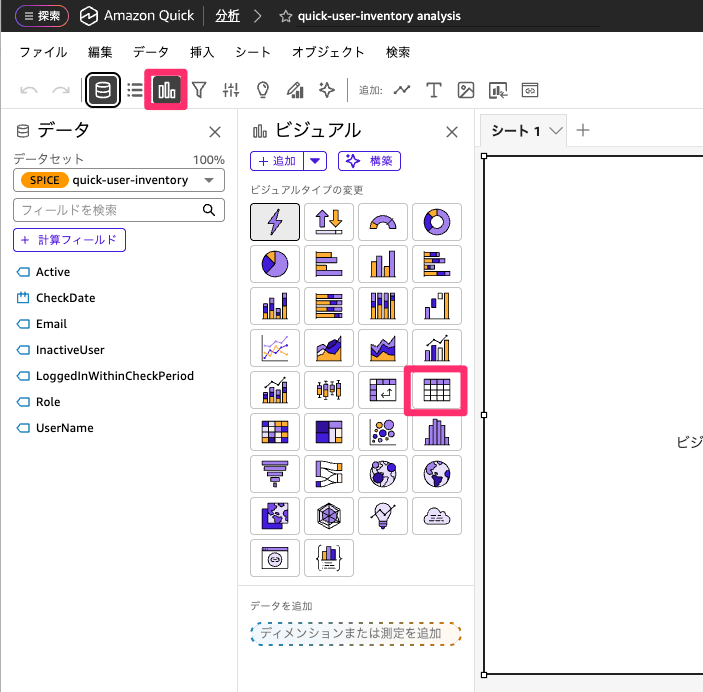Favorite the analysis with star icon
Screen dimensions: 703x692
coord(286,17)
